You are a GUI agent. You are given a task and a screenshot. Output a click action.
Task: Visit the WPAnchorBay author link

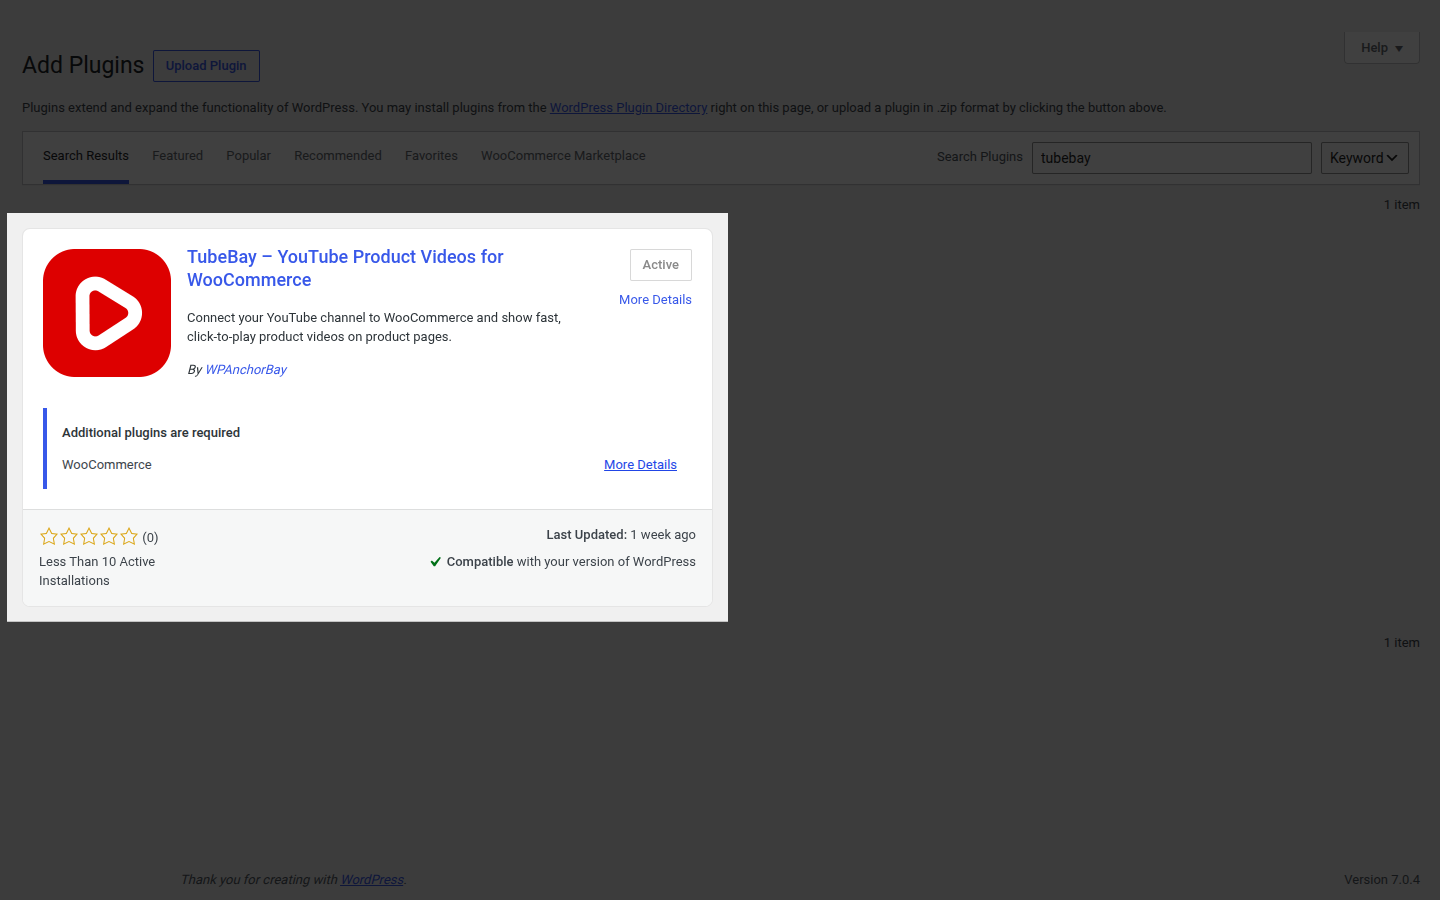pyautogui.click(x=246, y=370)
